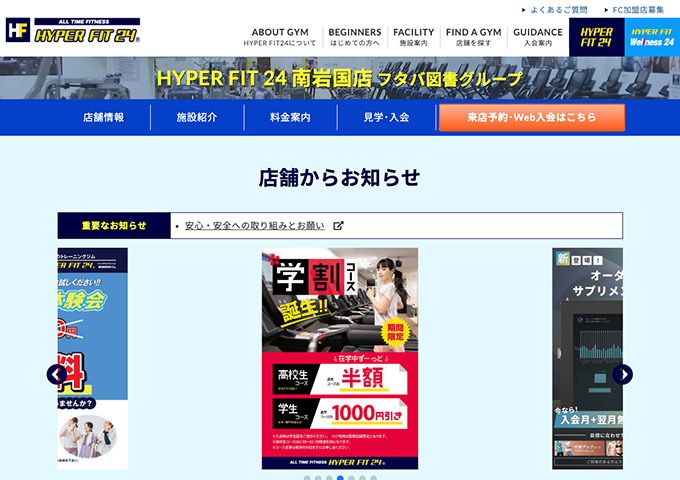Select the 店舗情報 tab
This screenshot has width=680, height=480.
(104, 117)
